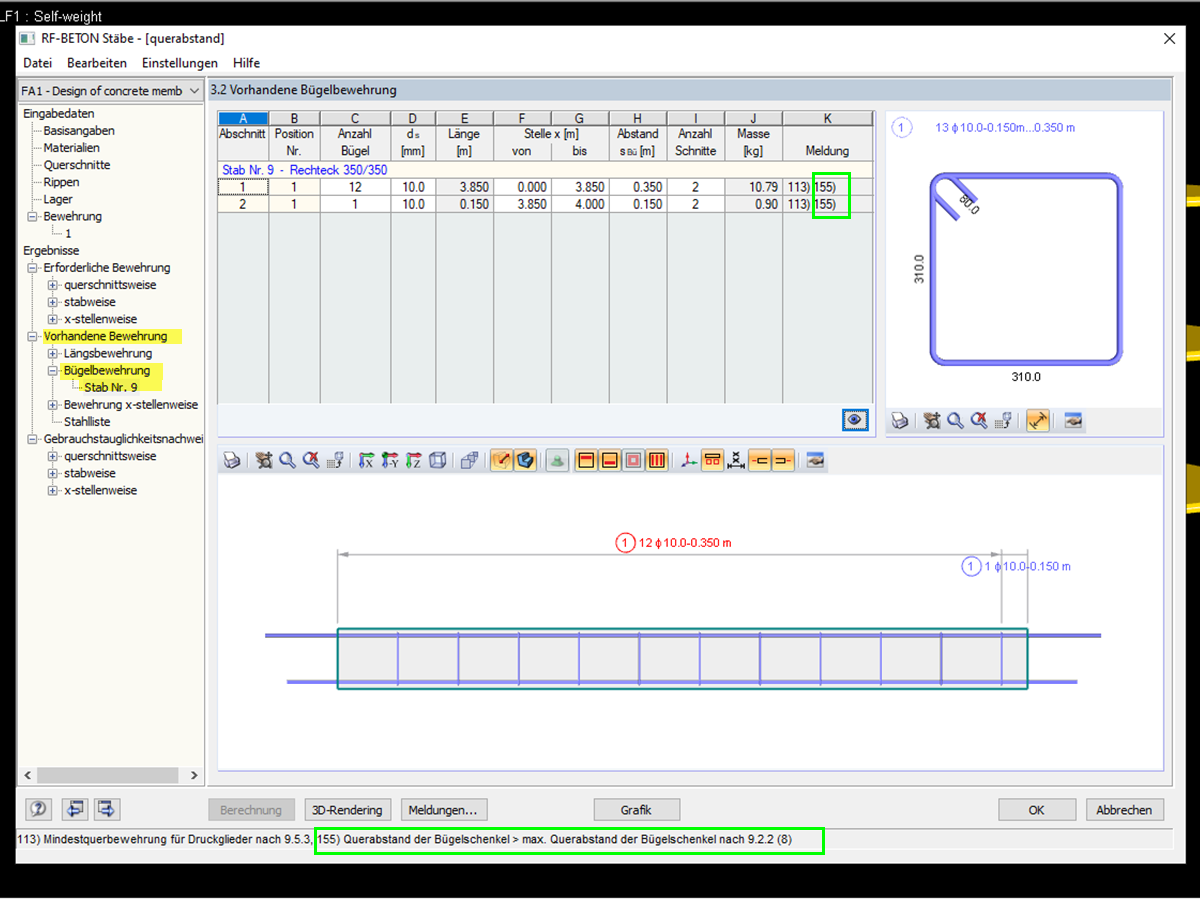
Task: Click the picture export icon in the lower toolbar
Action: 816,460
